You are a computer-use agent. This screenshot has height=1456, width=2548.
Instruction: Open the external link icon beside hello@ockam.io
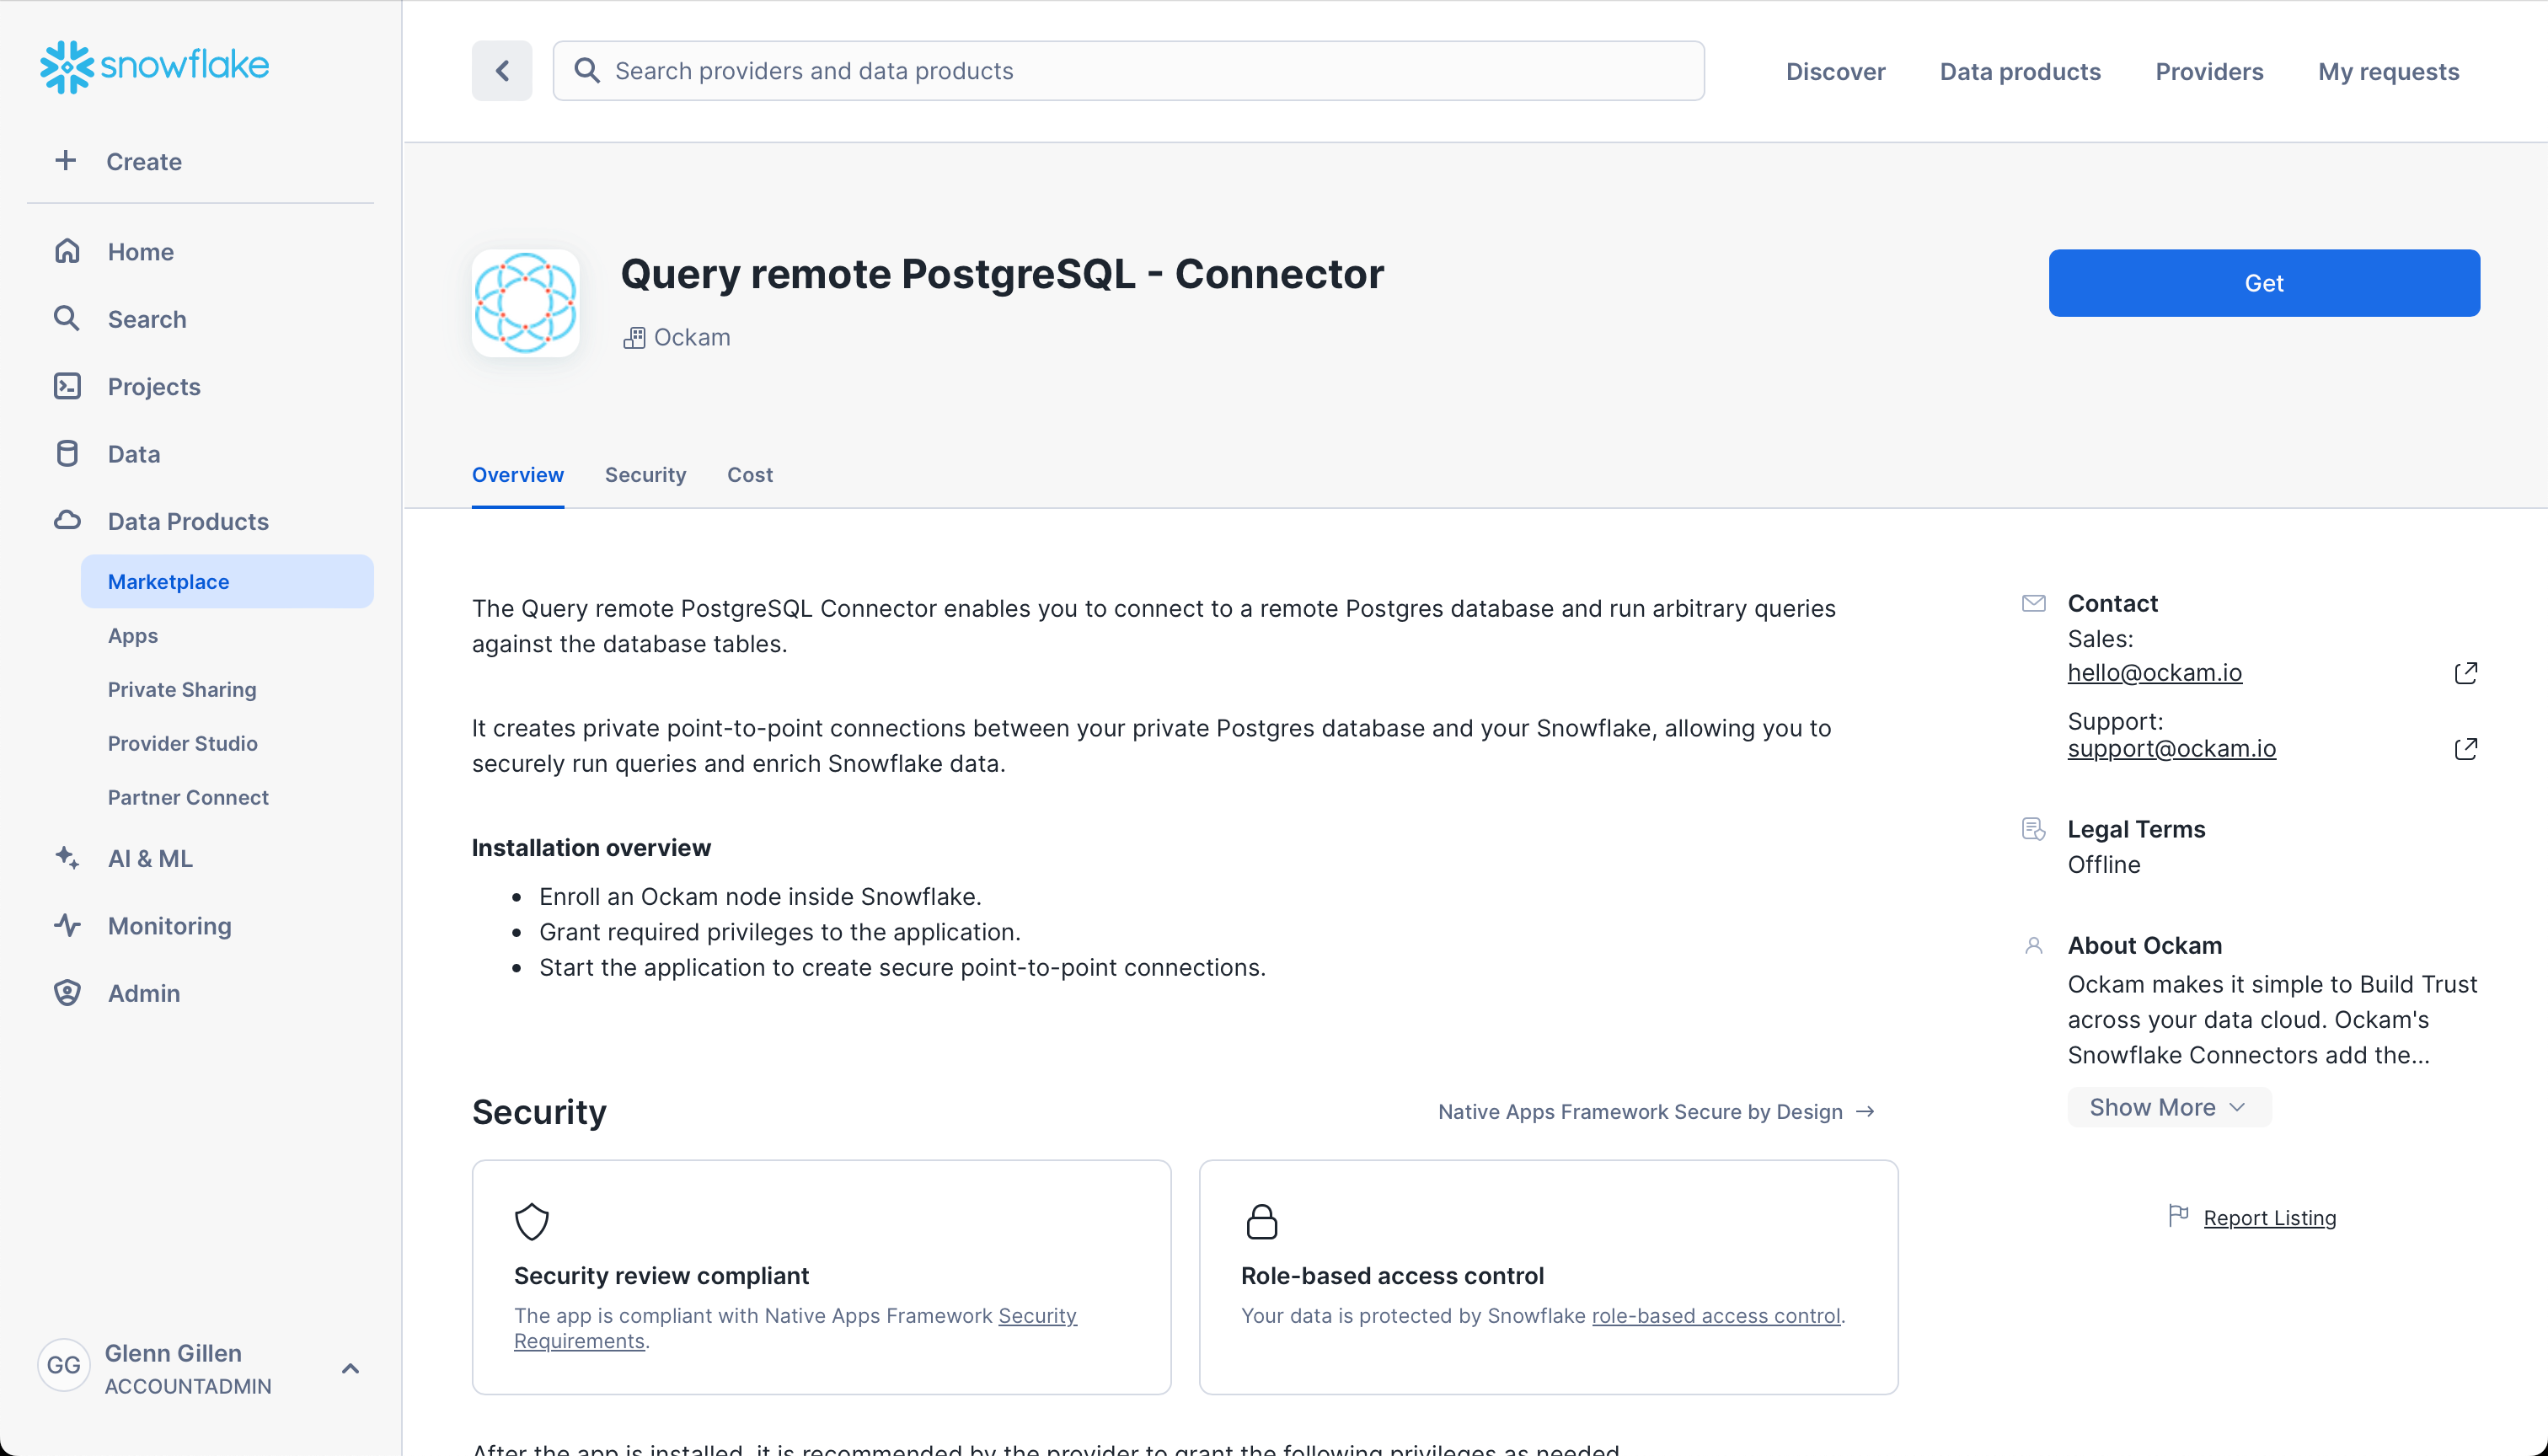tap(2465, 673)
